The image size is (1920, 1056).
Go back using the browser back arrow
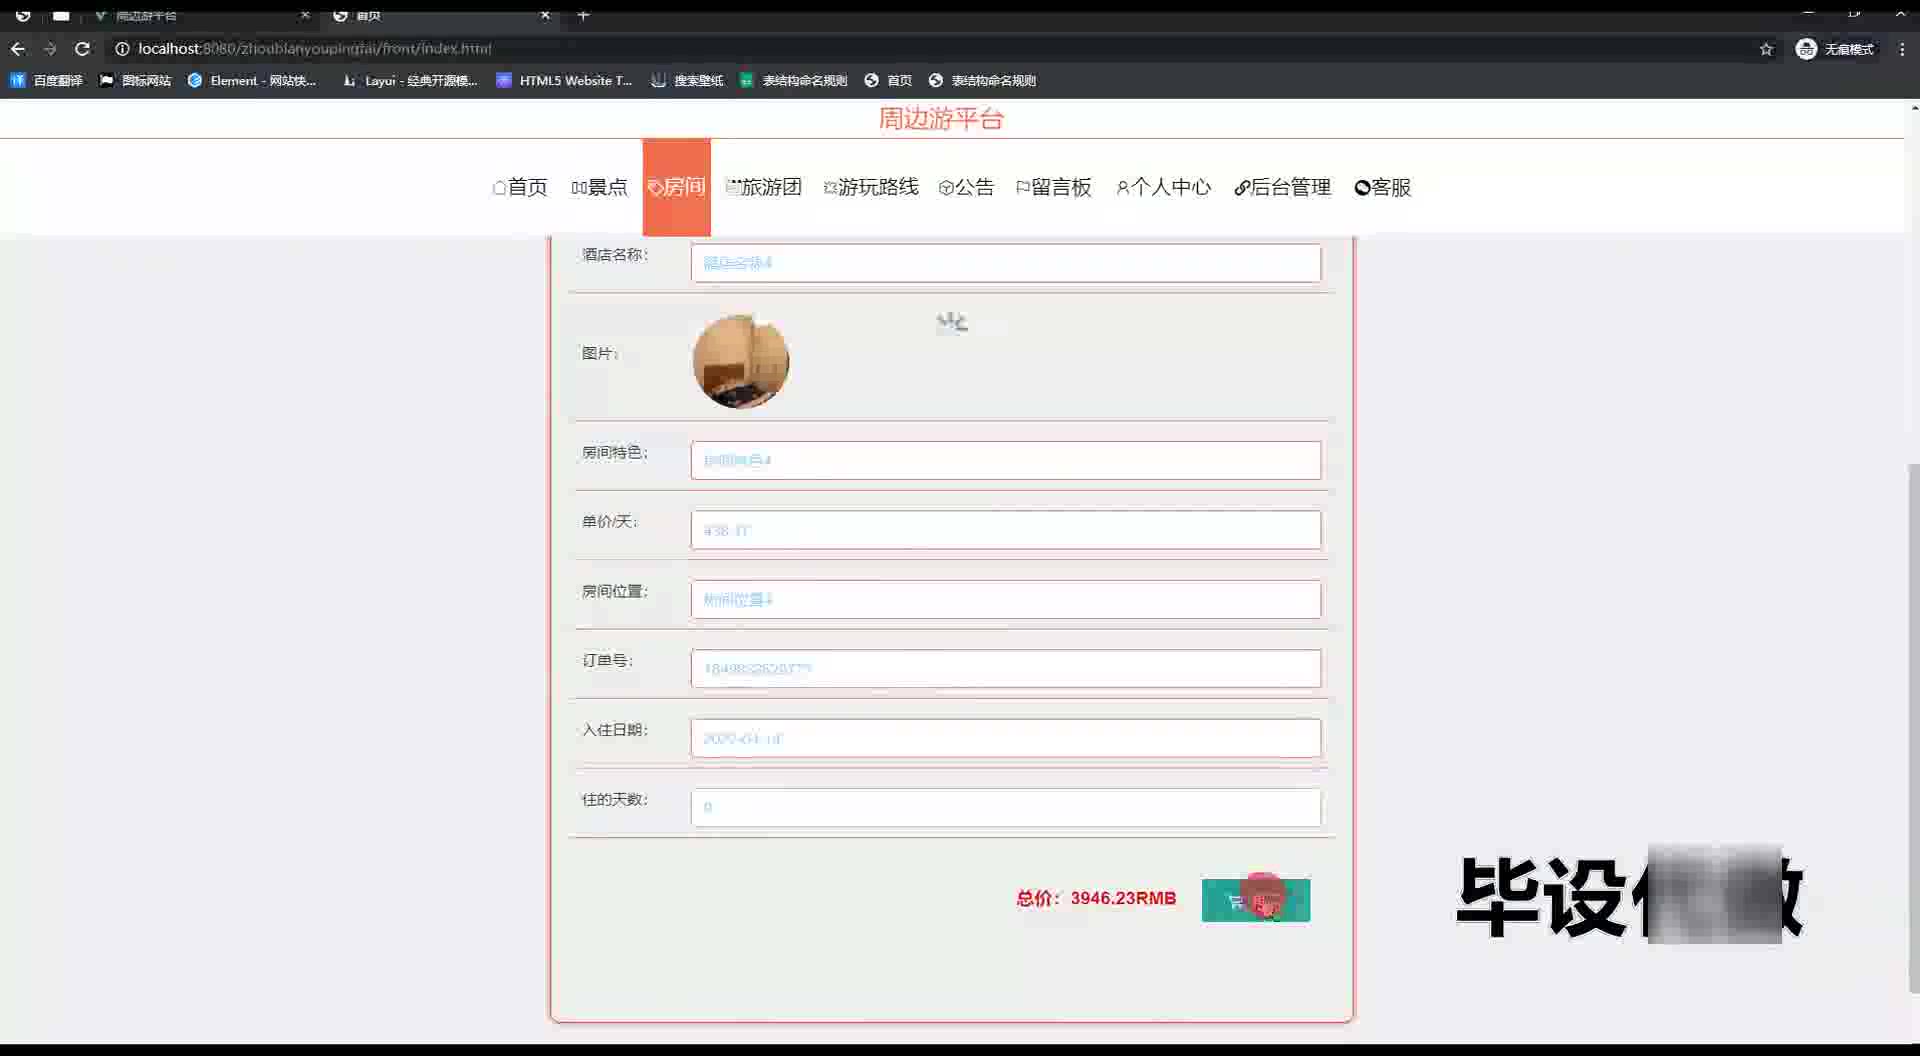pos(18,48)
